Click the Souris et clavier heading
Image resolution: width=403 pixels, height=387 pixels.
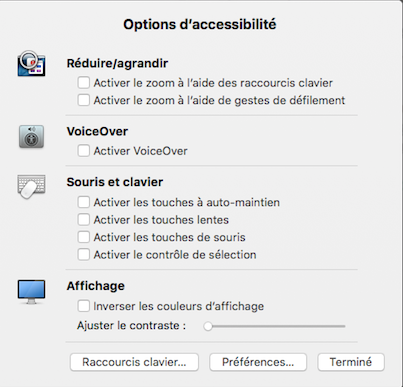pyautogui.click(x=115, y=182)
